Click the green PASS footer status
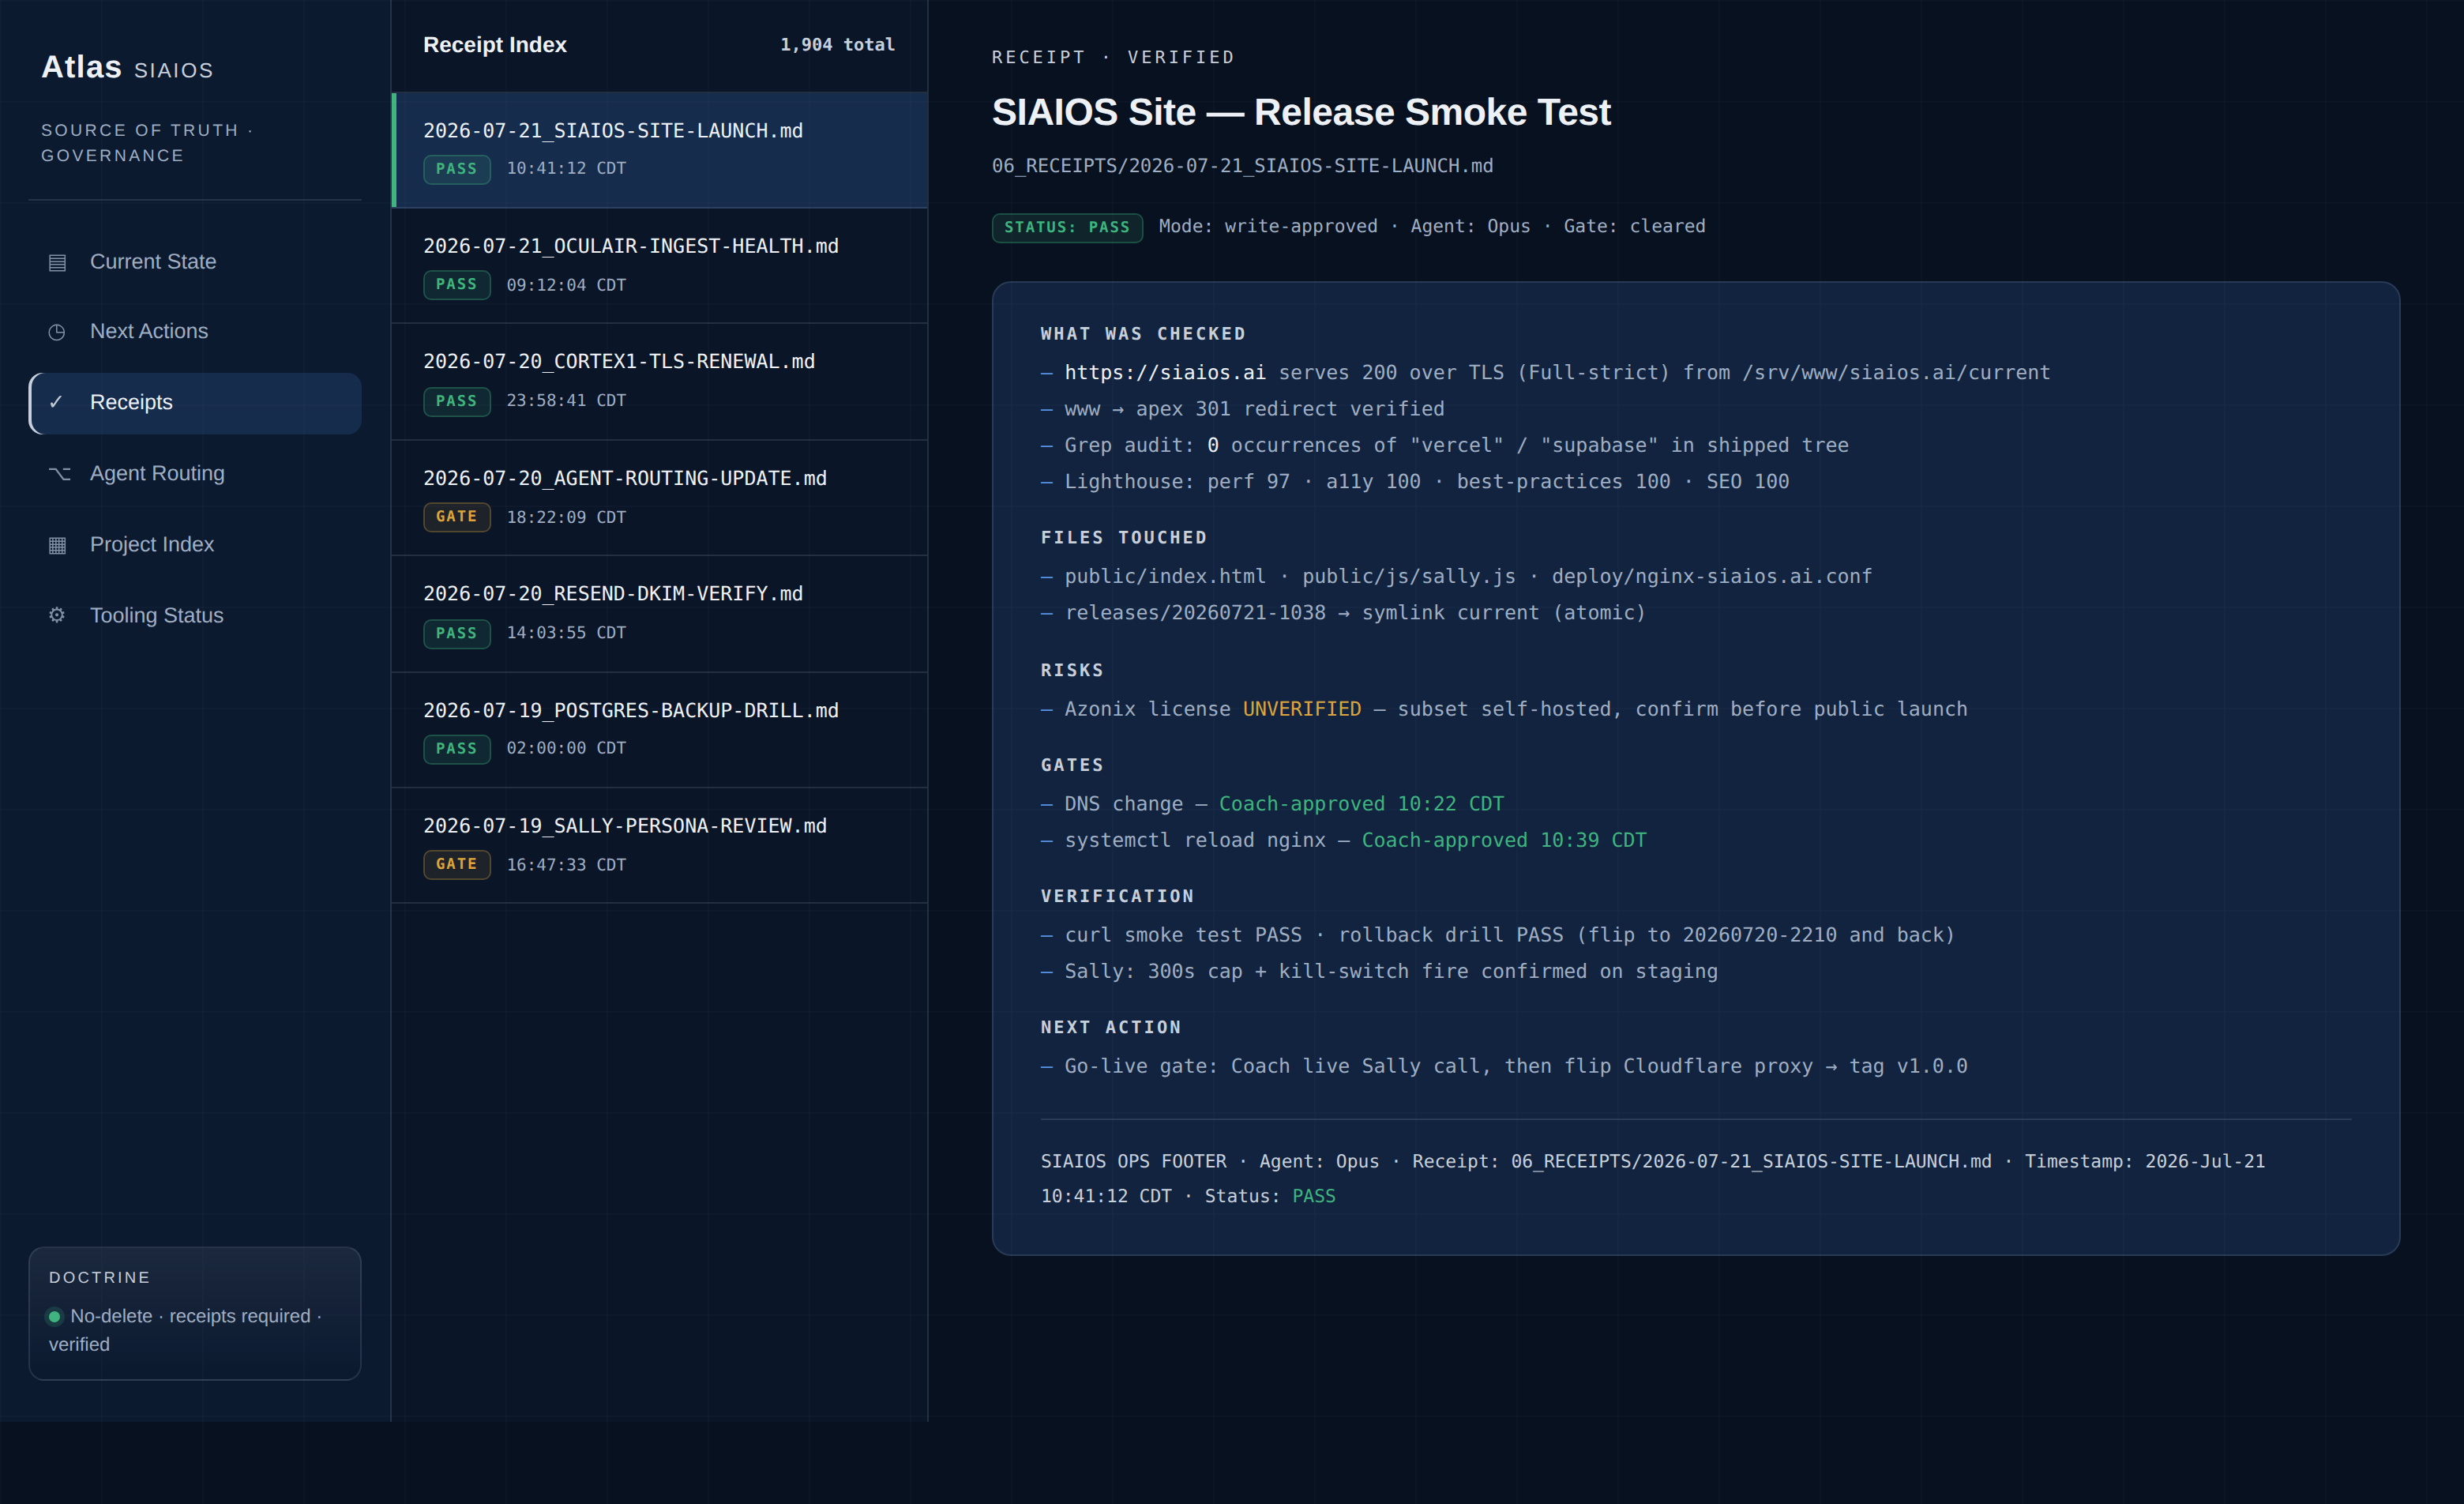Screen dimensions: 2464x1504 pos(1313,1196)
